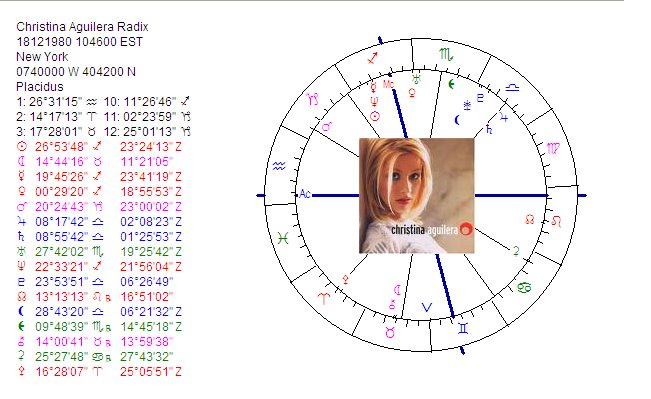Image resolution: width=651 pixels, height=399 pixels.
Task: Click the Aquarius sign glyph on wheel rim
Action: click(x=279, y=166)
